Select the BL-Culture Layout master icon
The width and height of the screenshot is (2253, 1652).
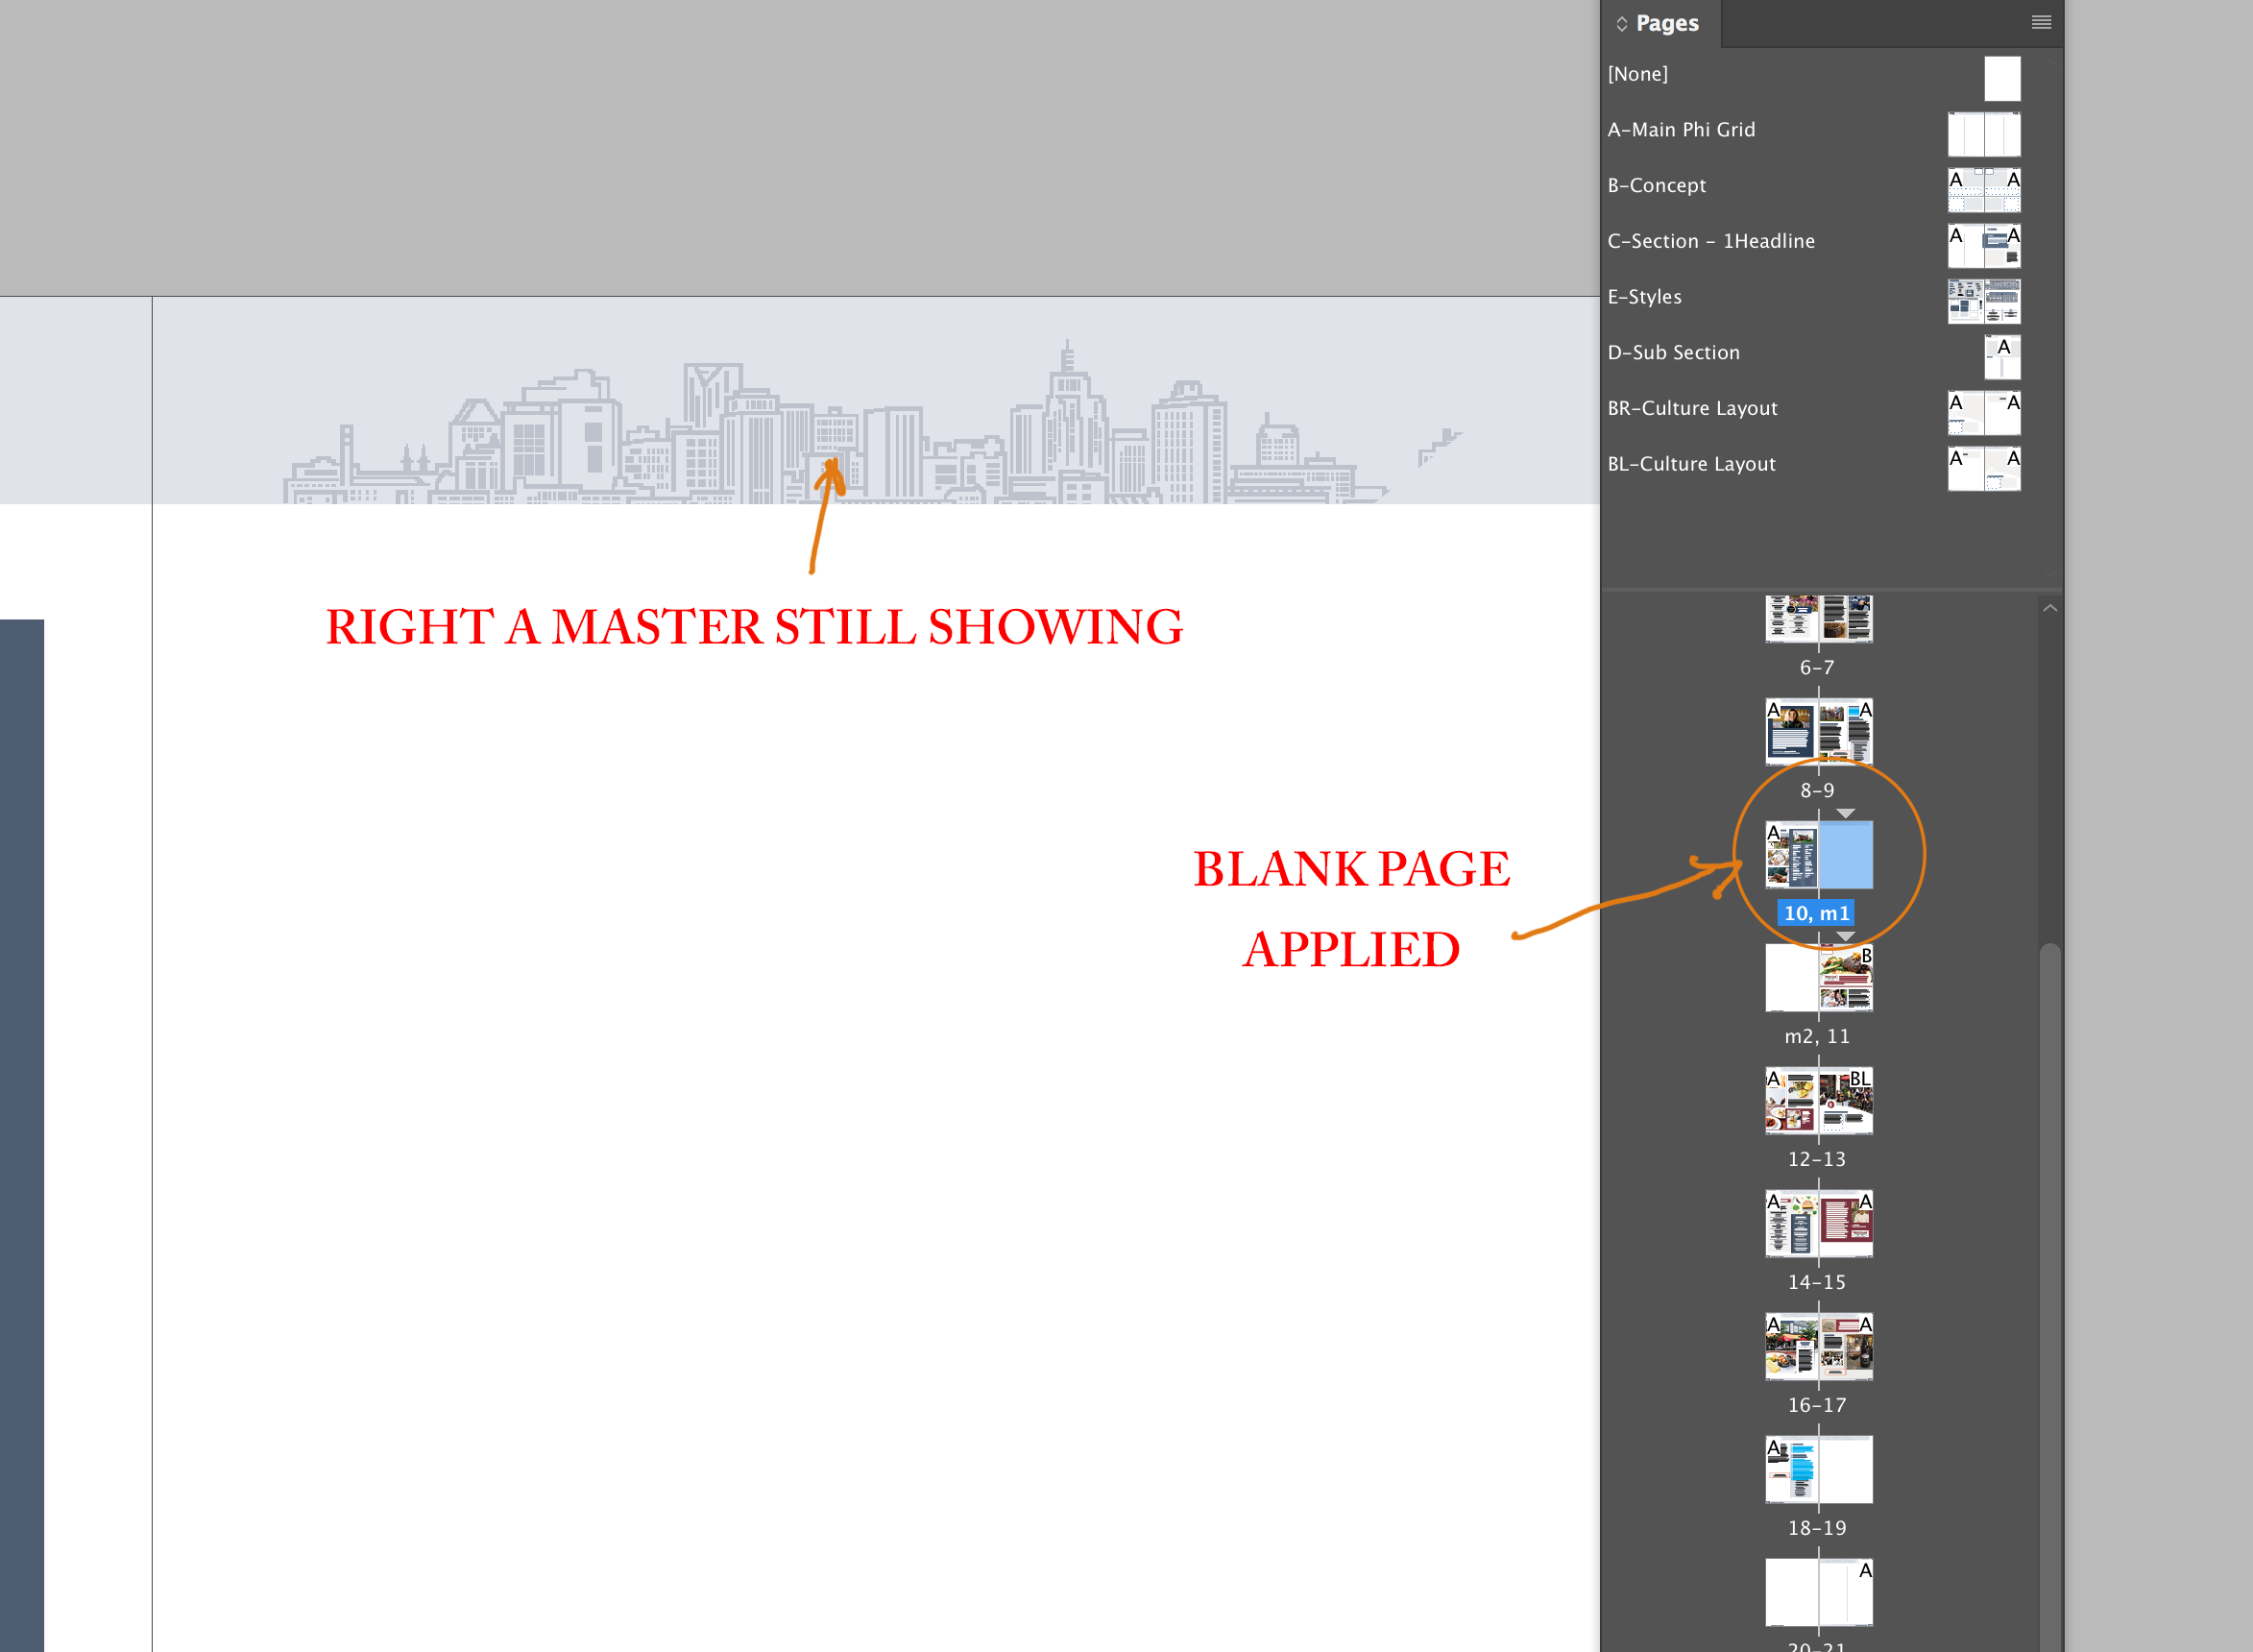point(1983,469)
